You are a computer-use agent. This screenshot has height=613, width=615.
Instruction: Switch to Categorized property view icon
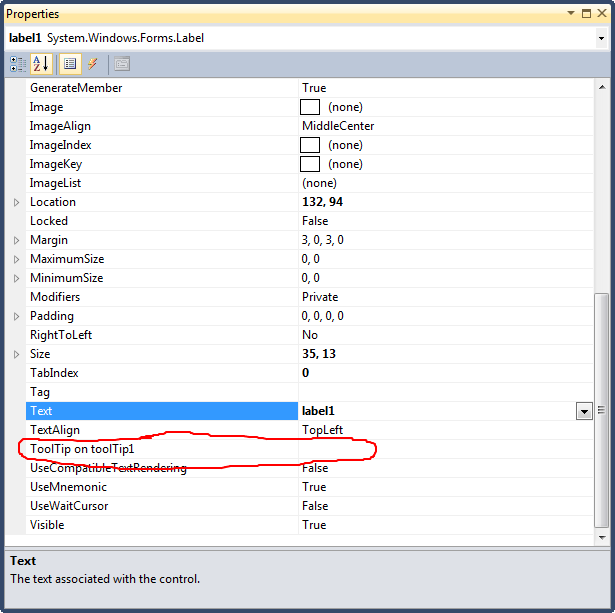(18, 64)
